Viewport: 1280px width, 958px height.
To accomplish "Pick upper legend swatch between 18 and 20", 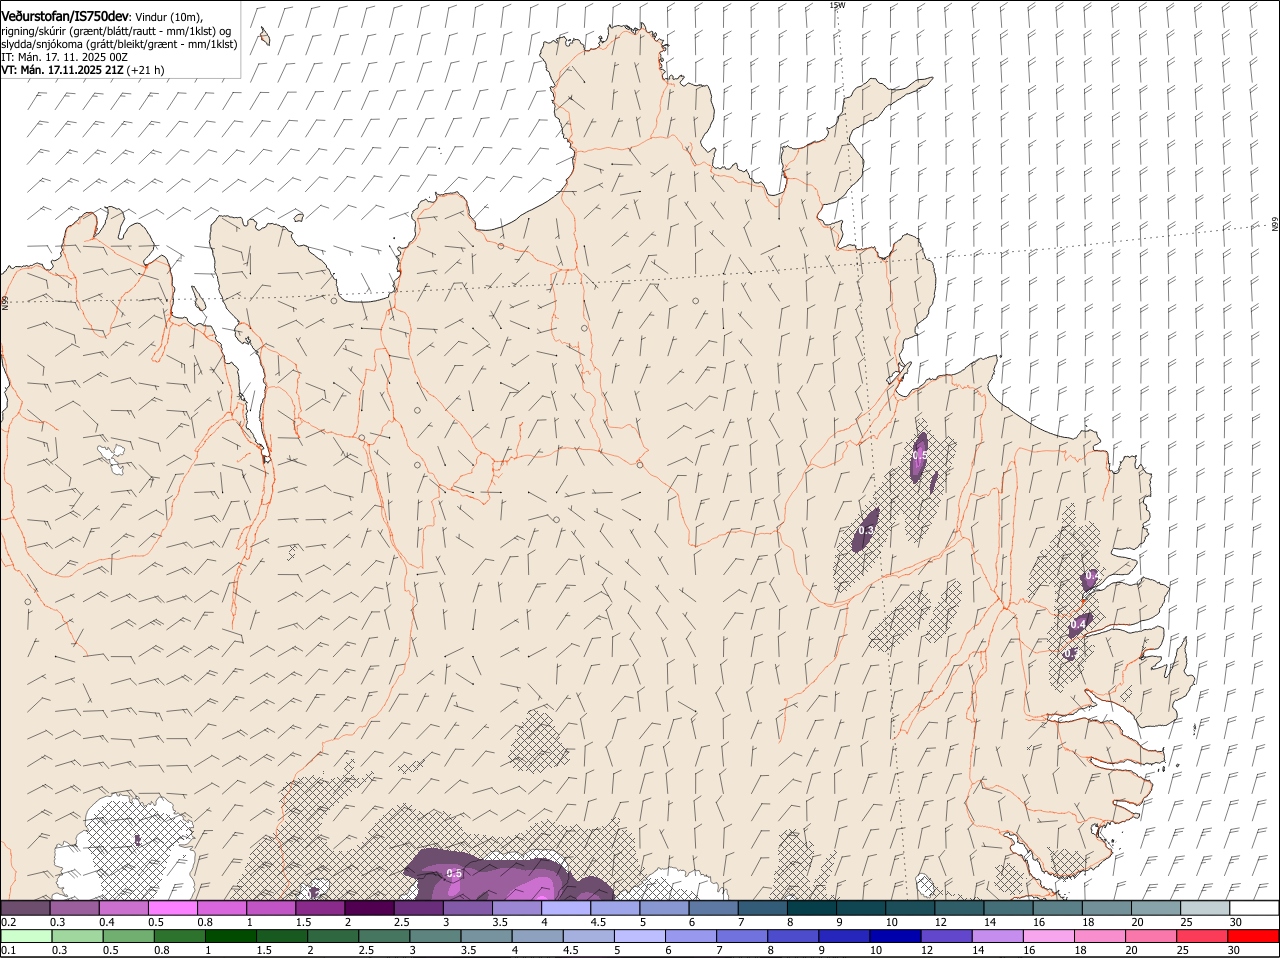I will (x=1106, y=908).
